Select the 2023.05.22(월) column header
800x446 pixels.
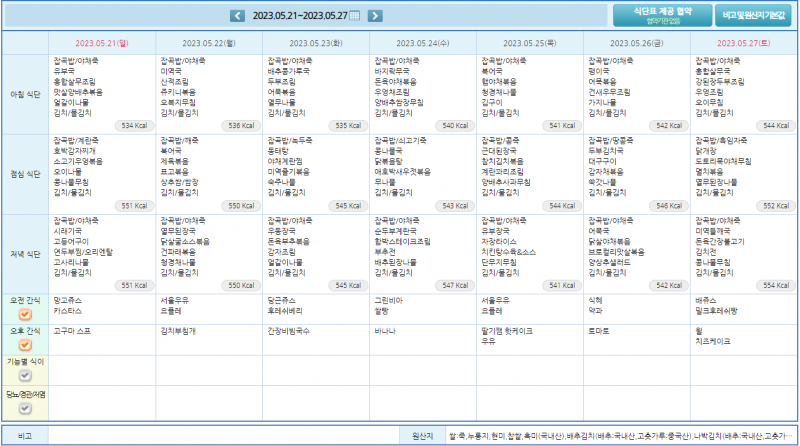[x=209, y=43]
